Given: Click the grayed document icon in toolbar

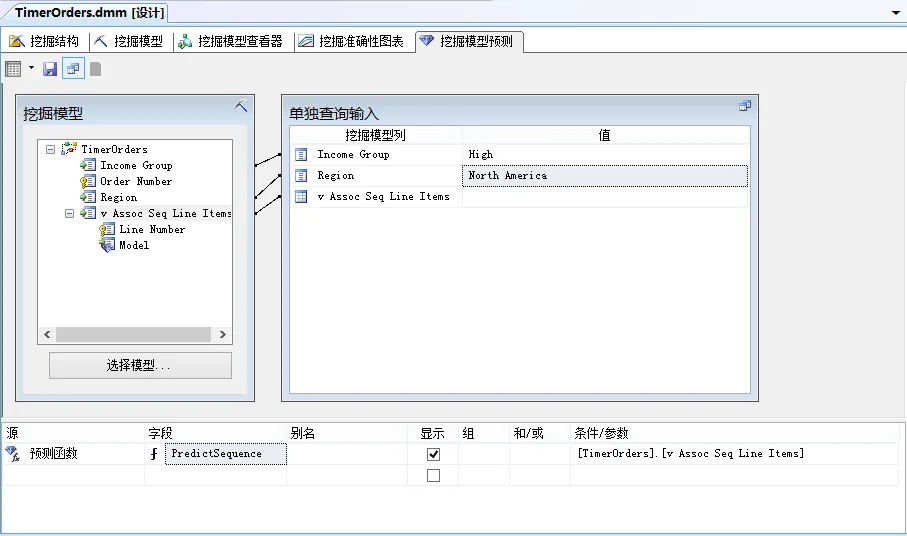Looking at the screenshot, I should click(95, 69).
